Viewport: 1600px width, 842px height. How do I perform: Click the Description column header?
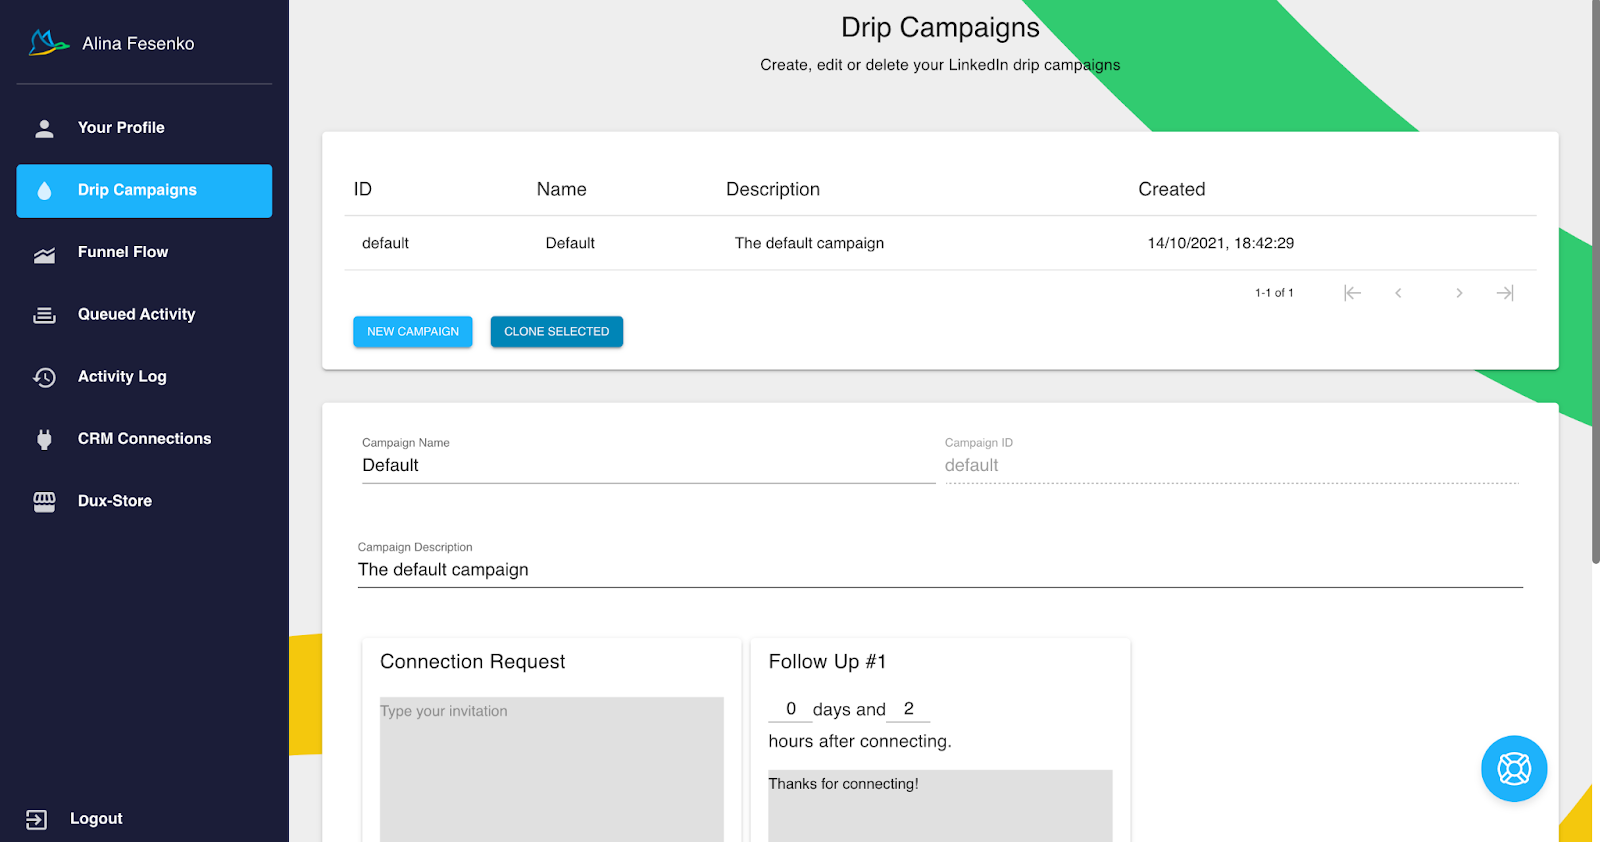pyautogui.click(x=773, y=189)
